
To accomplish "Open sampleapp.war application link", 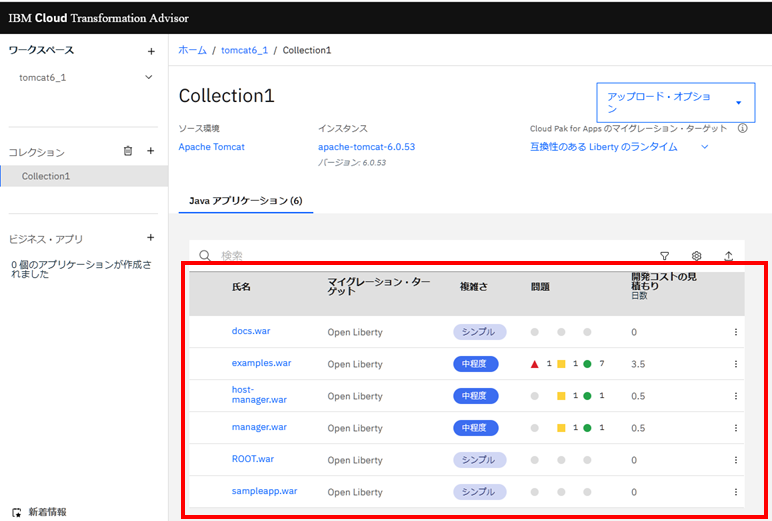I will pos(264,491).
